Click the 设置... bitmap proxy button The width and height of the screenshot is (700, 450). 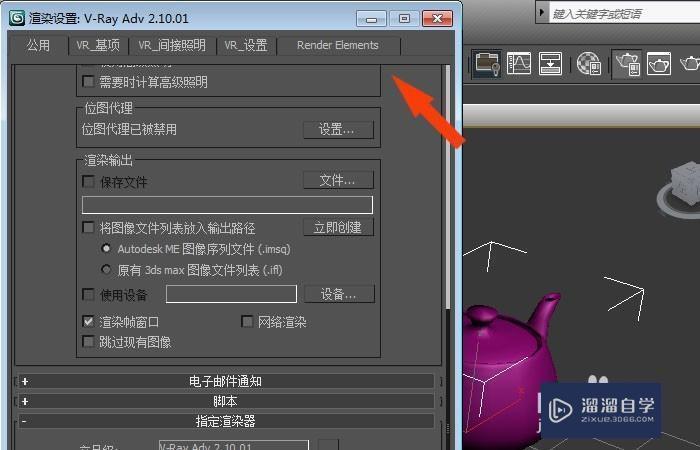338,129
